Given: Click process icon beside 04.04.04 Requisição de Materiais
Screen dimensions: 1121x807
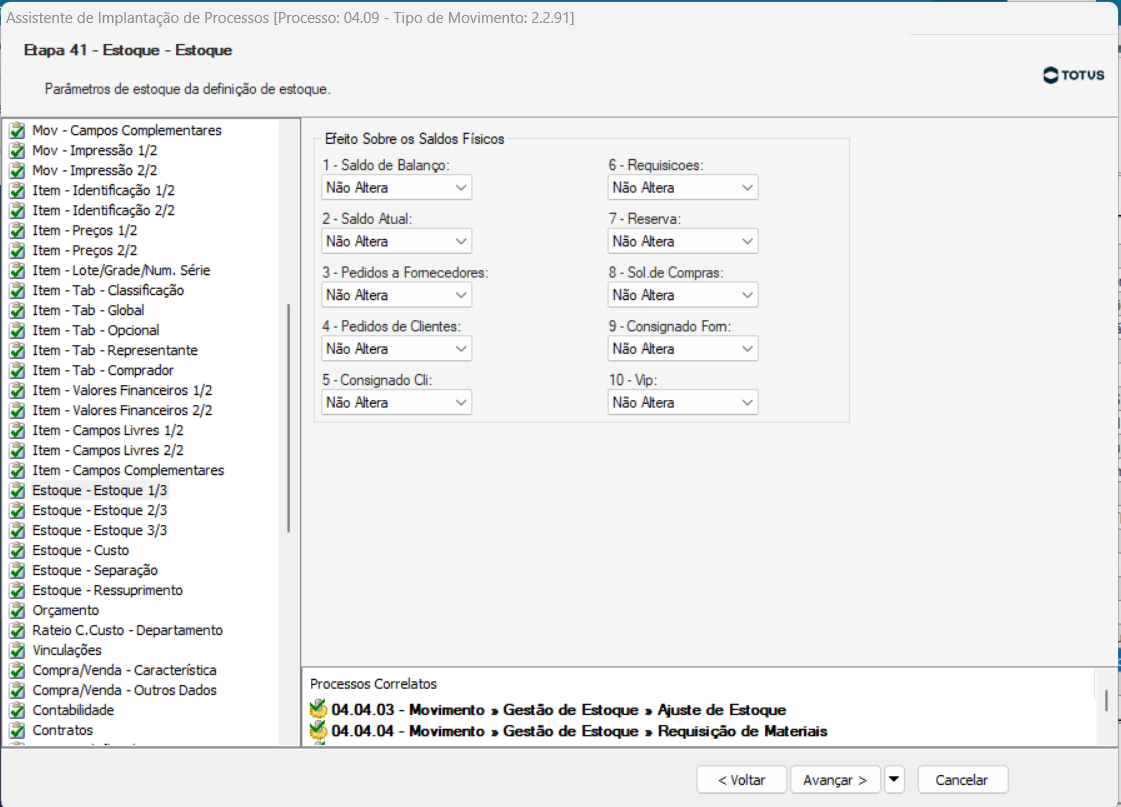Looking at the screenshot, I should 318,731.
